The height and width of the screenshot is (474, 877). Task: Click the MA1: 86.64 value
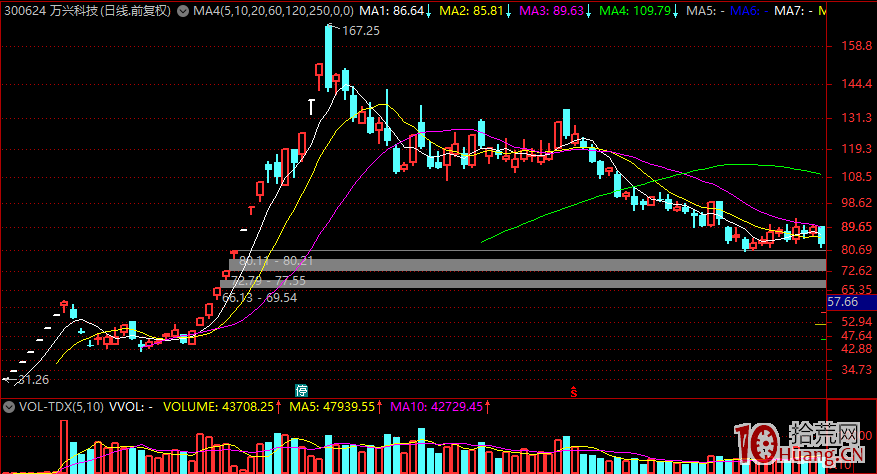(391, 11)
